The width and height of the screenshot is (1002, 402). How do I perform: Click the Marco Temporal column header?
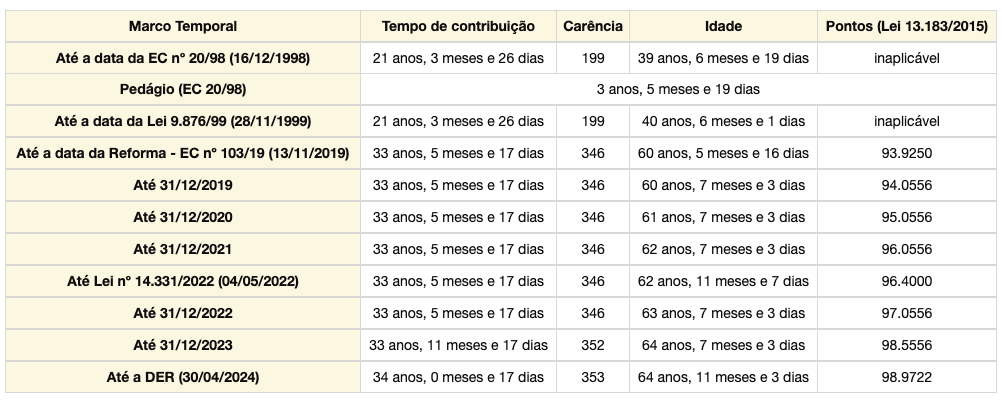(x=183, y=26)
